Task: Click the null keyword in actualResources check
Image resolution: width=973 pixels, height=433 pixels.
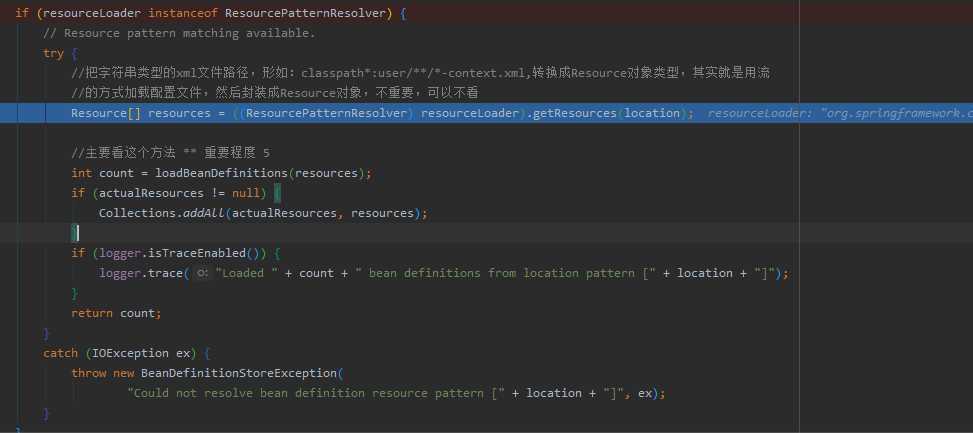Action: point(246,193)
